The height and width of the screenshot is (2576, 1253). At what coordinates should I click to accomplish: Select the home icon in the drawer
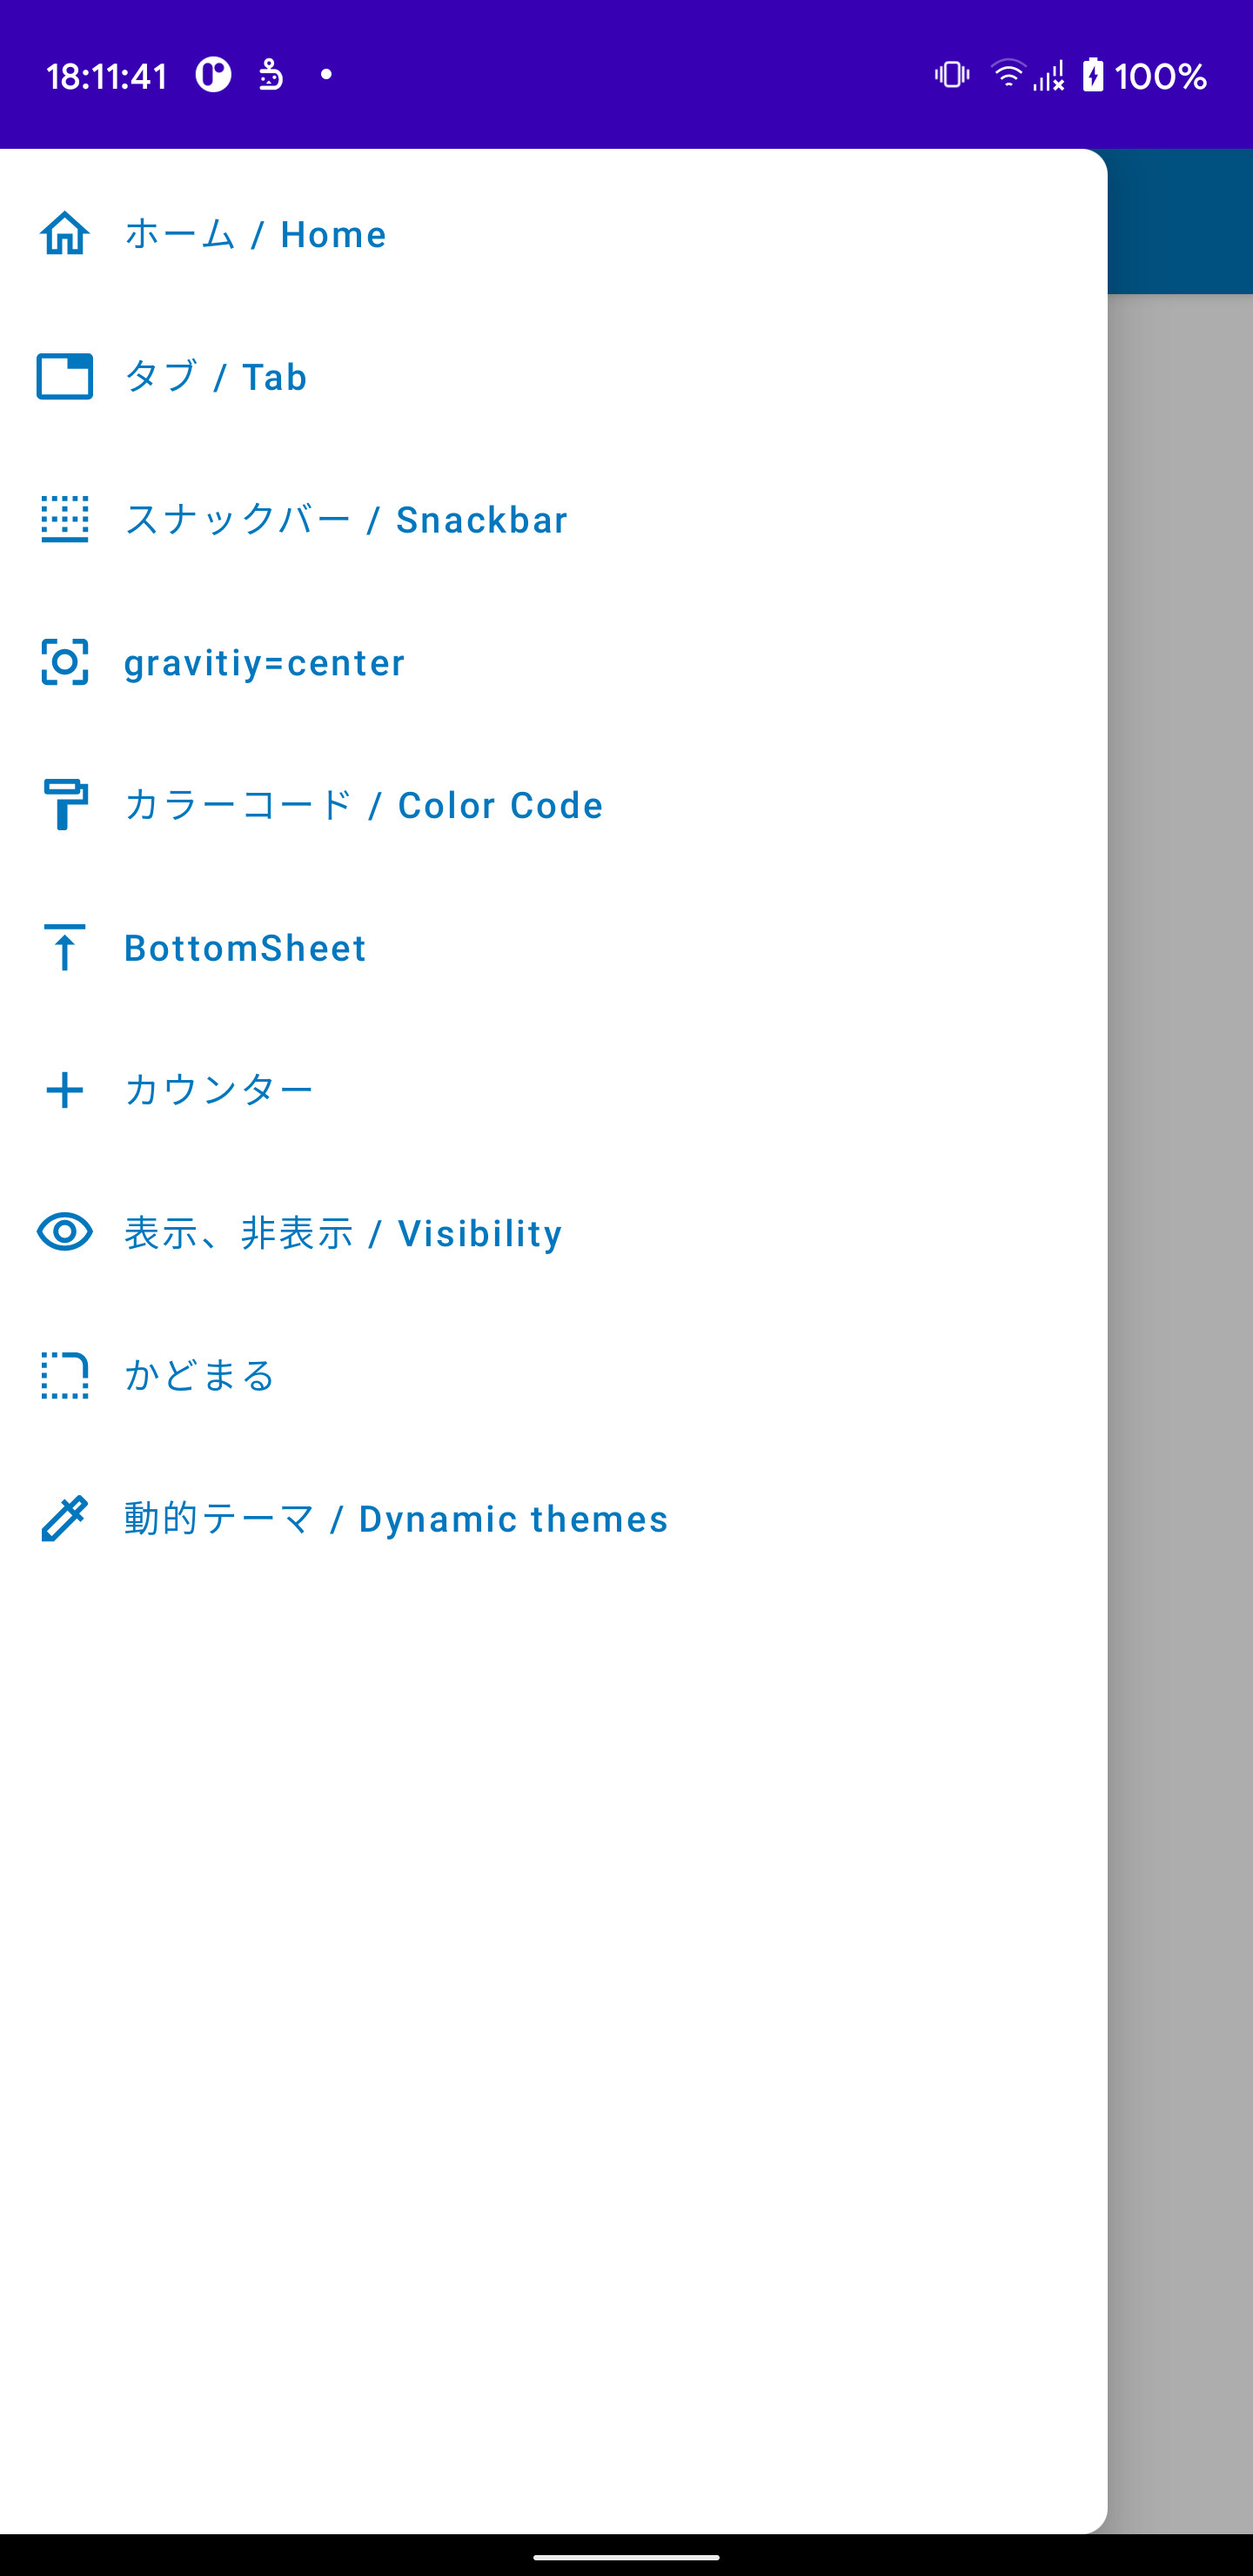[64, 234]
